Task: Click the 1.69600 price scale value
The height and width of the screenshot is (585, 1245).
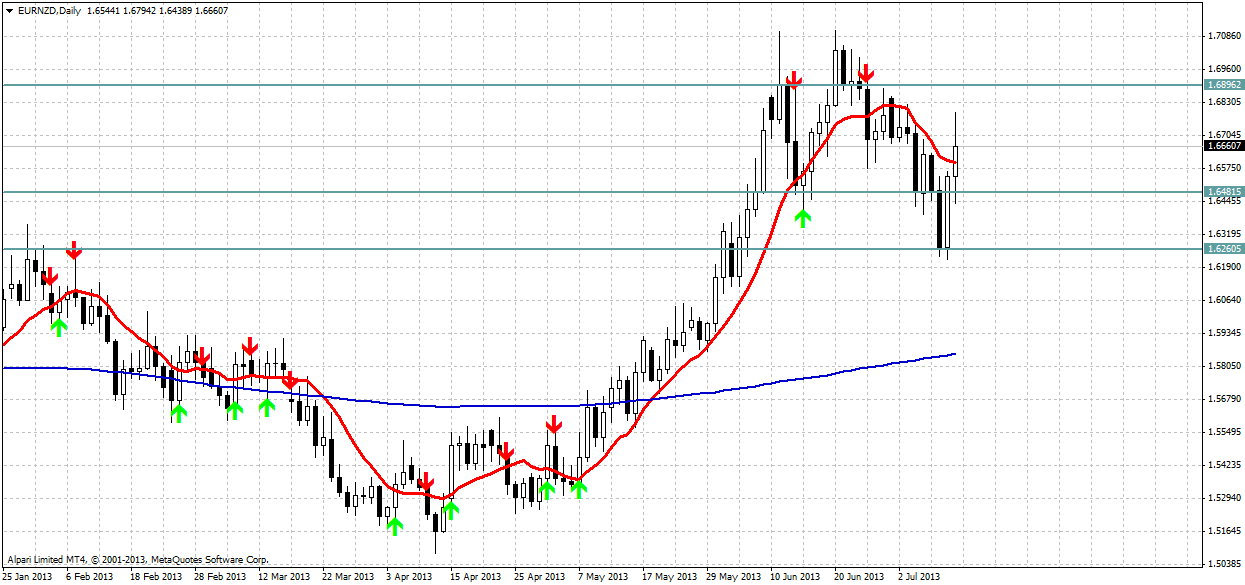Action: pyautogui.click(x=1224, y=69)
